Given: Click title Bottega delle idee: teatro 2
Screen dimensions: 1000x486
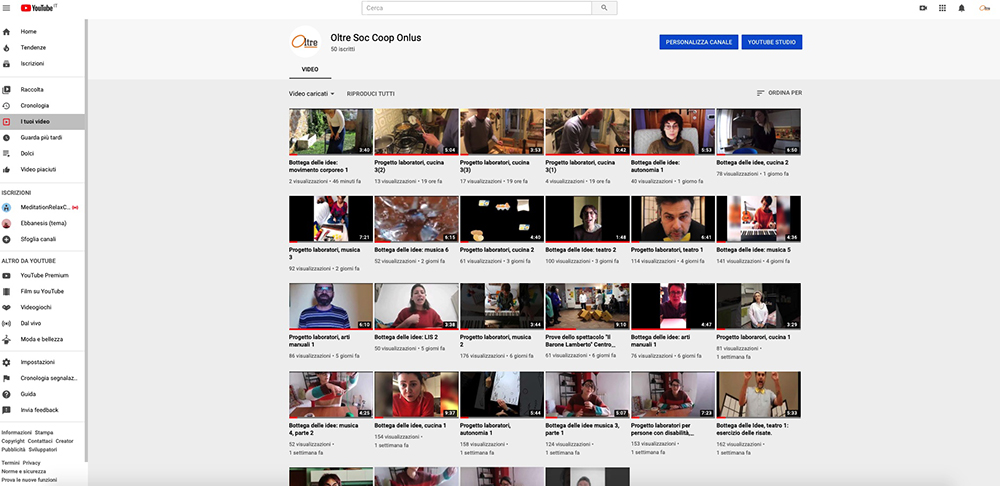Looking at the screenshot, I should 580,250.
